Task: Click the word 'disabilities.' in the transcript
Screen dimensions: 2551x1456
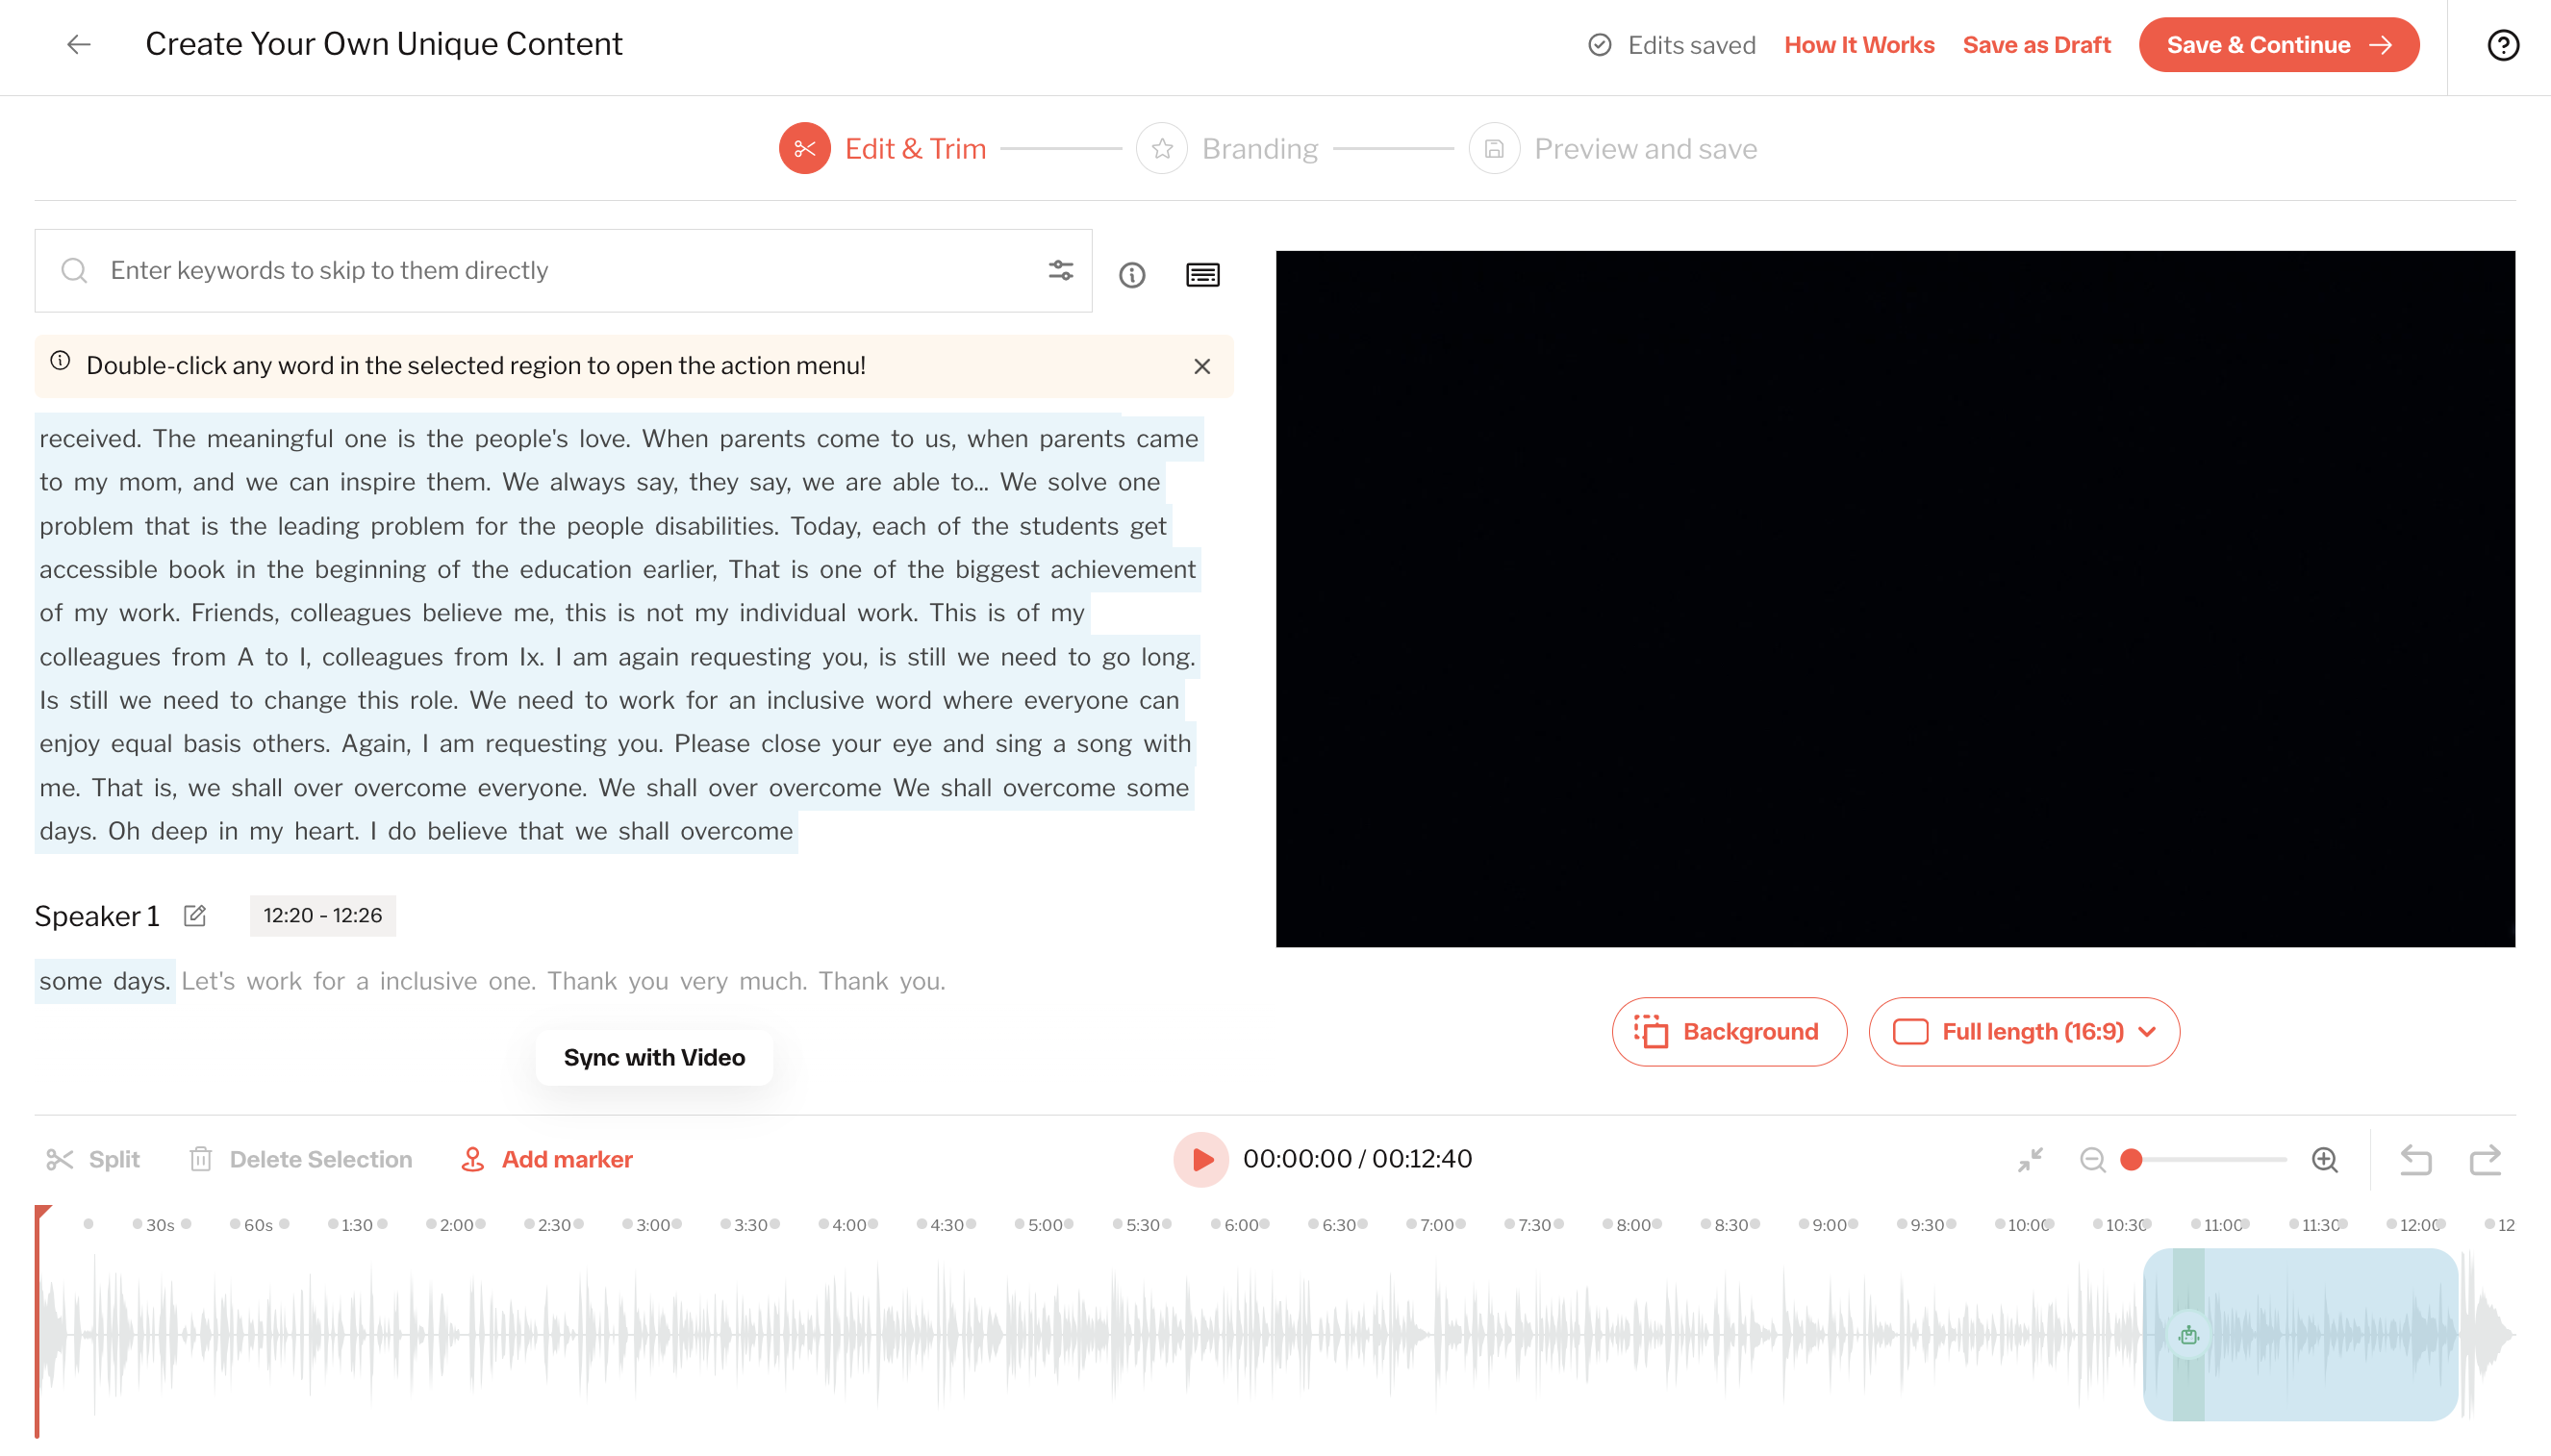Action: (715, 526)
